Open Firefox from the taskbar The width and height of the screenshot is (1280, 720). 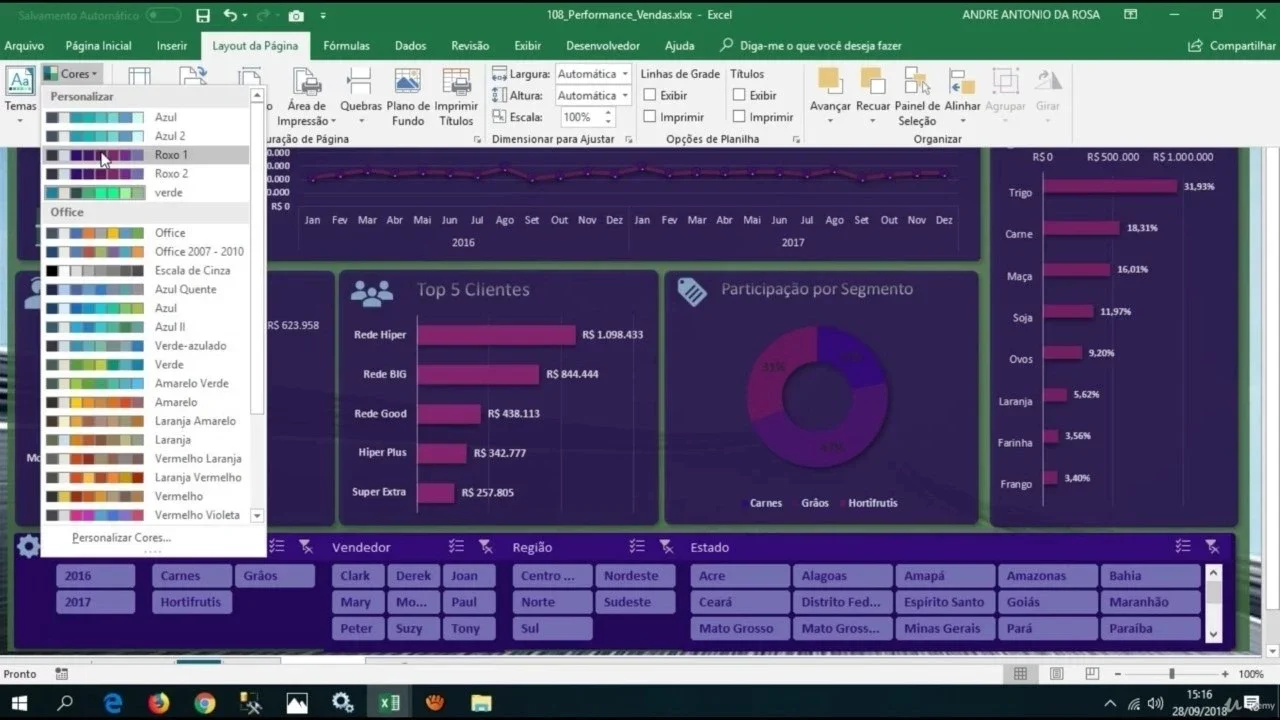[159, 703]
